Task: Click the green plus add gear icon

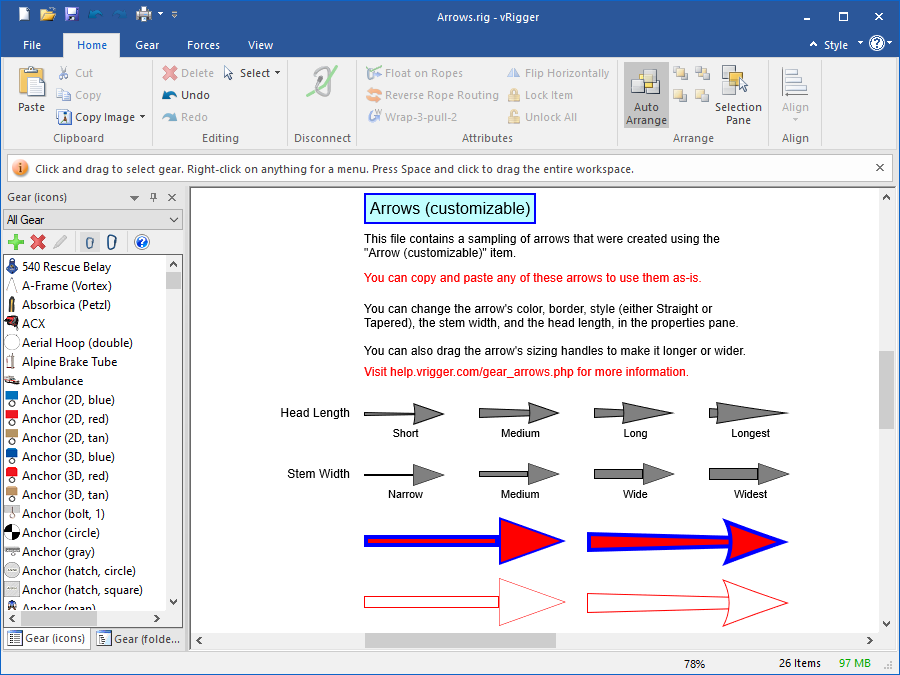Action: (15, 242)
